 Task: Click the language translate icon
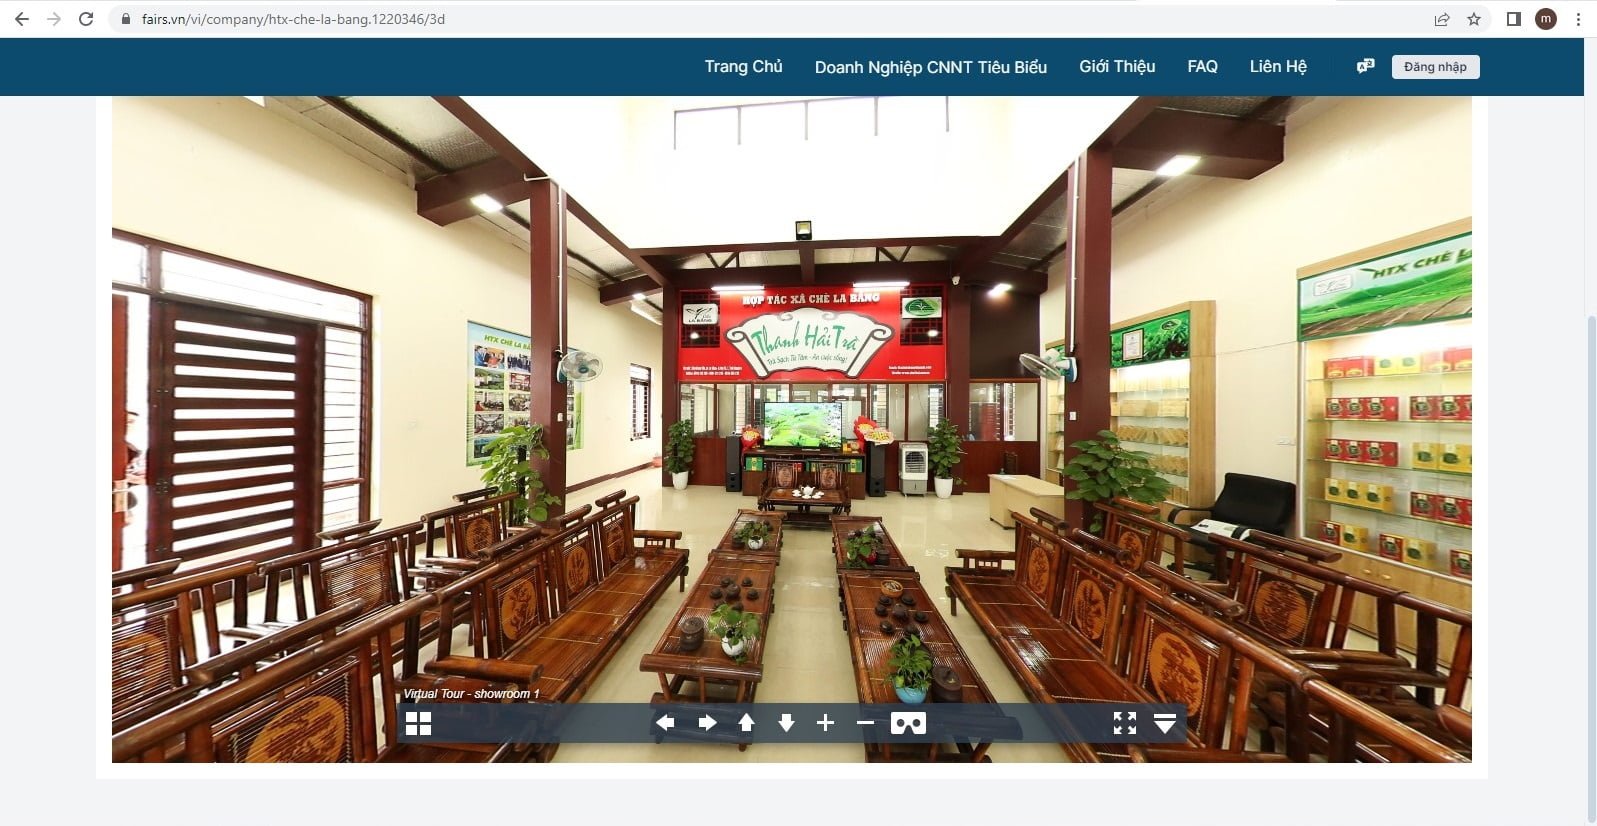pyautogui.click(x=1365, y=66)
